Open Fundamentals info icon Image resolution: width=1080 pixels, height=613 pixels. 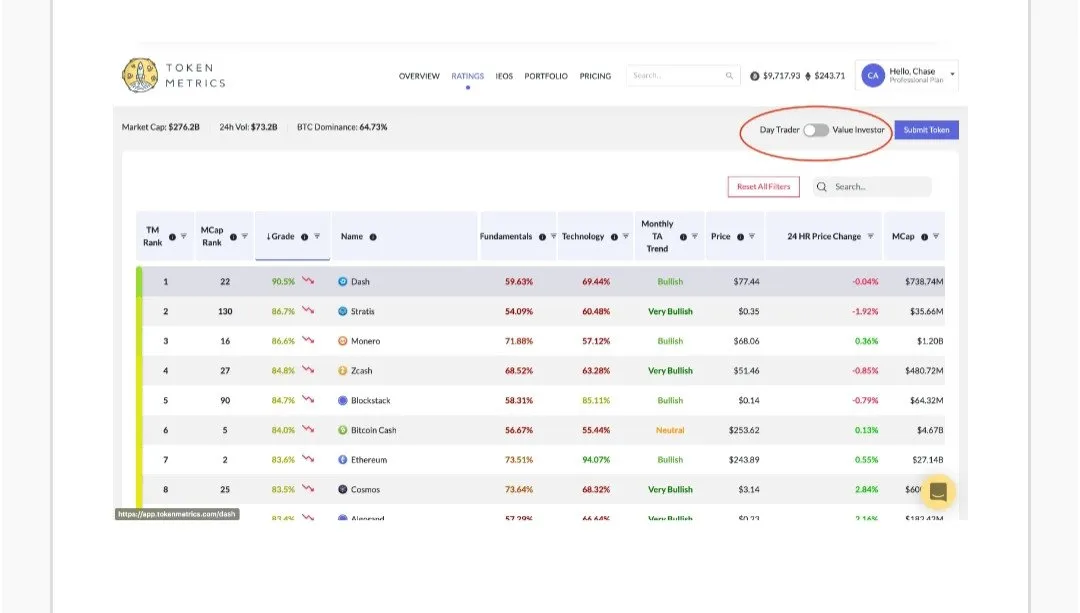tap(542, 237)
